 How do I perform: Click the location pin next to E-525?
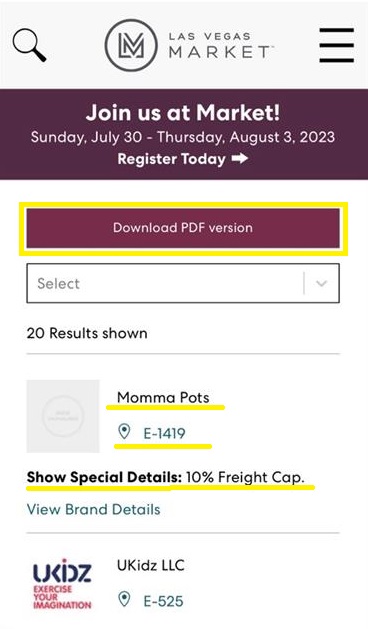[x=124, y=600]
